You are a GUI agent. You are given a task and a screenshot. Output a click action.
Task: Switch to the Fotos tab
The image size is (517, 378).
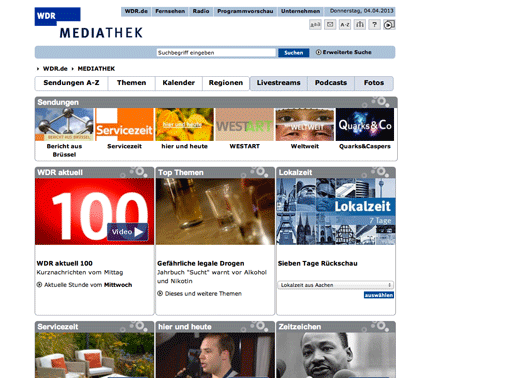374,83
